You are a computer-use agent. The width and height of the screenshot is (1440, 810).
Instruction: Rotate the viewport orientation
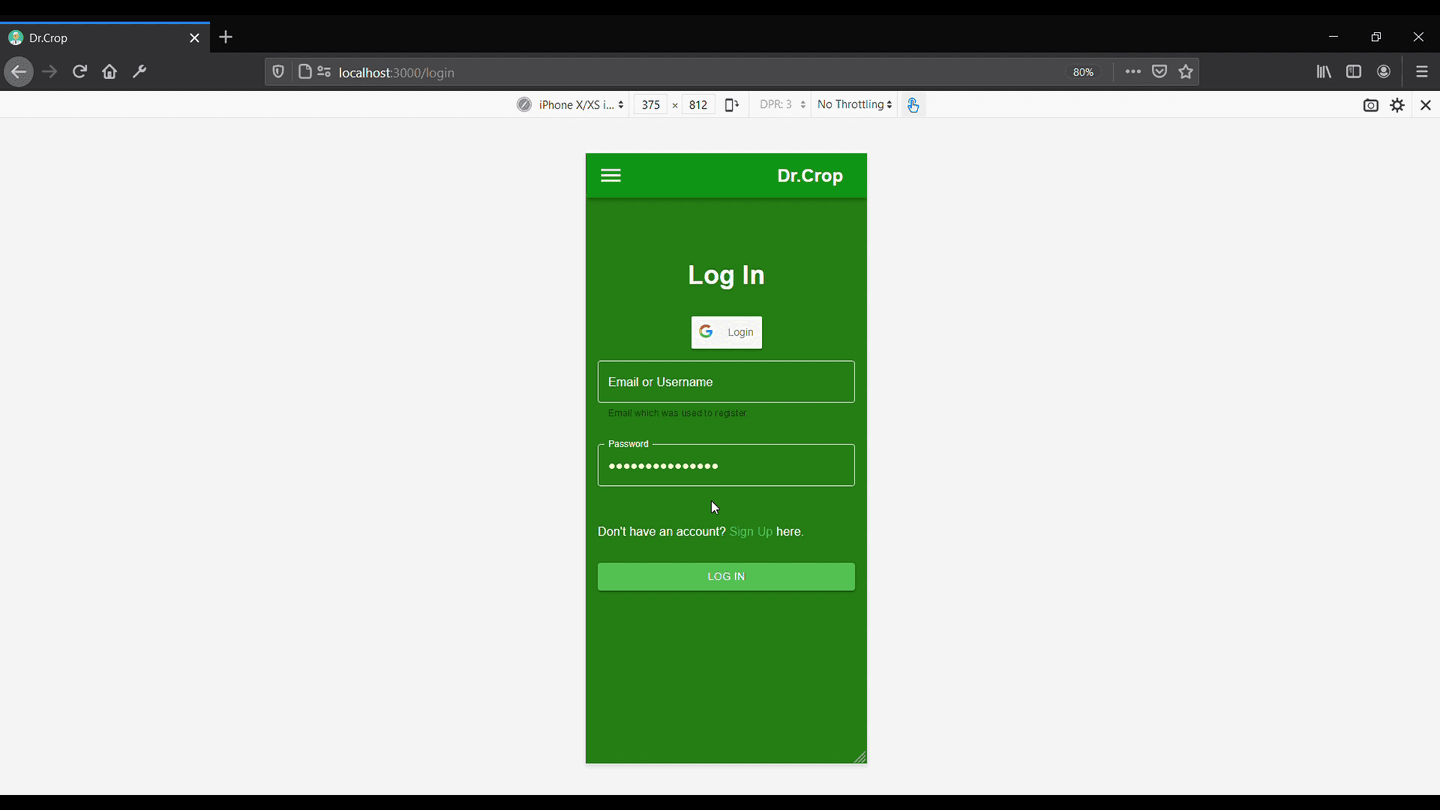click(x=732, y=105)
